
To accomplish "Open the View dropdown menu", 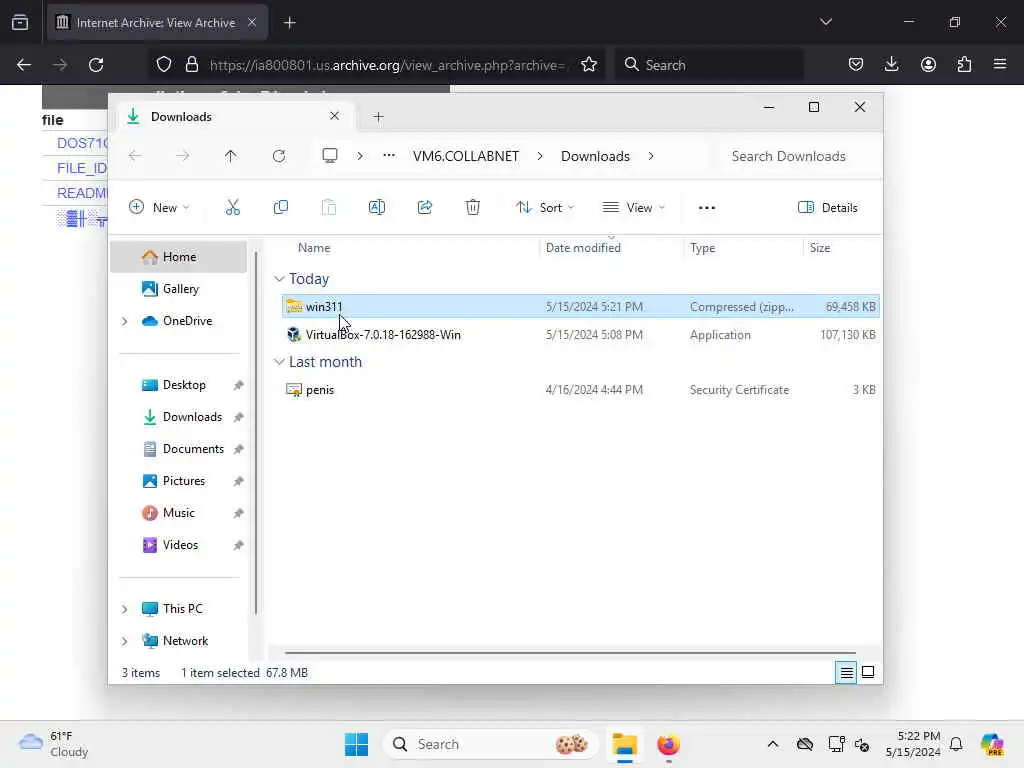I will (633, 208).
